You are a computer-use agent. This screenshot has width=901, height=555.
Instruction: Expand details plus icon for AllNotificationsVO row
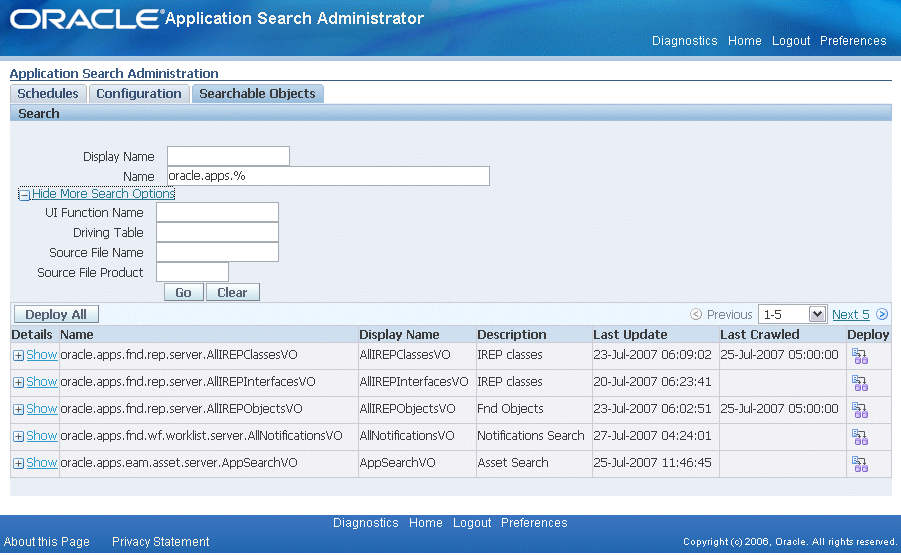pyautogui.click(x=18, y=437)
